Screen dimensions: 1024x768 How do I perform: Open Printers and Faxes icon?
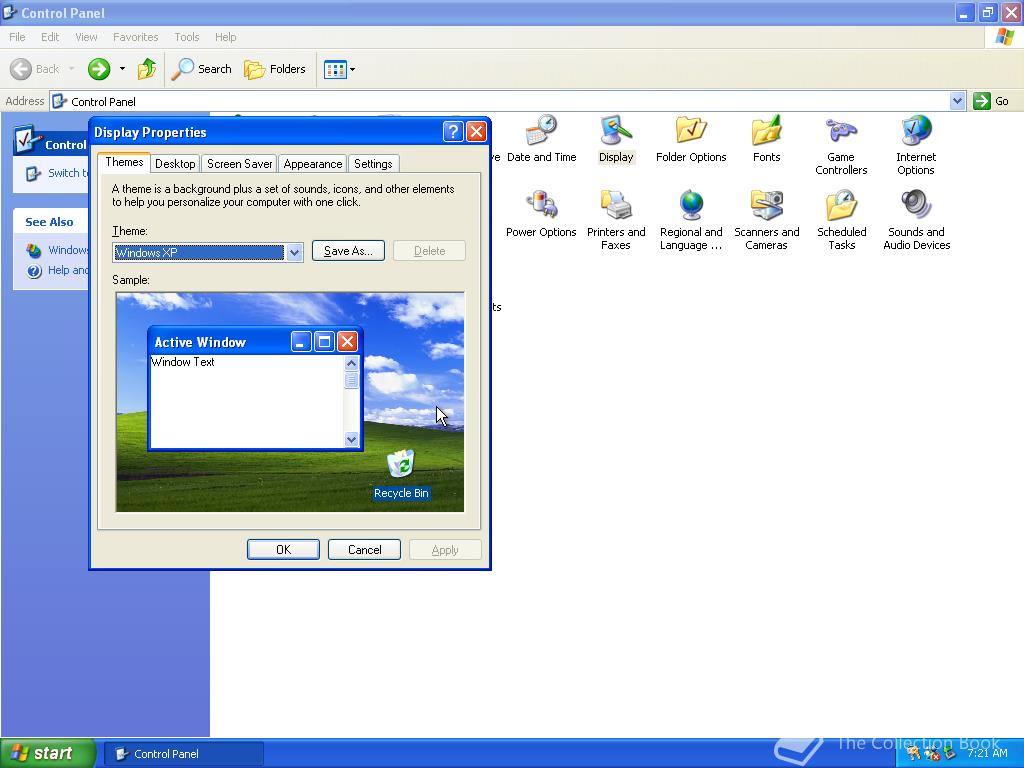[x=616, y=220]
